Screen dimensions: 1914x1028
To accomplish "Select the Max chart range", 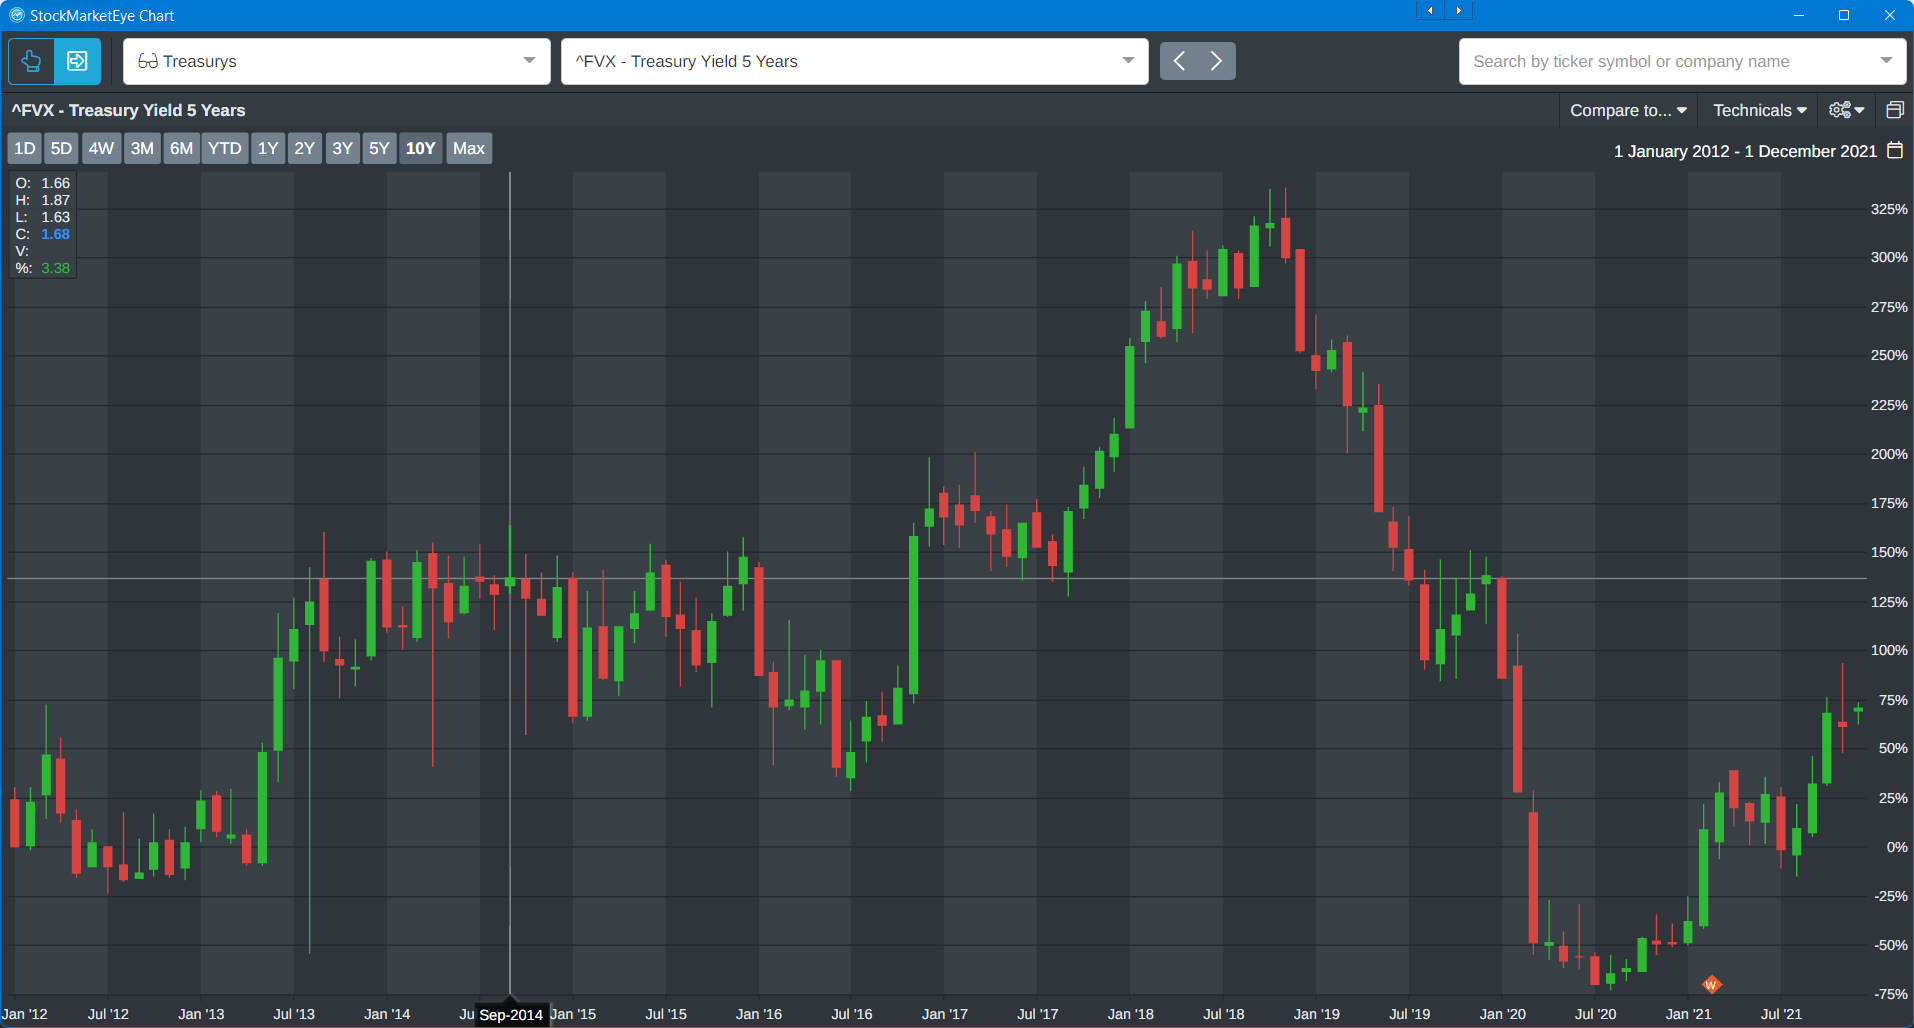I will [x=468, y=148].
